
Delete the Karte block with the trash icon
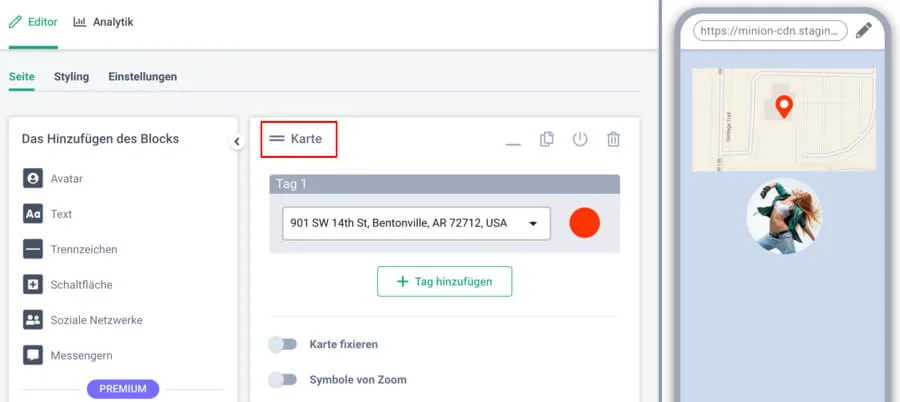click(614, 139)
